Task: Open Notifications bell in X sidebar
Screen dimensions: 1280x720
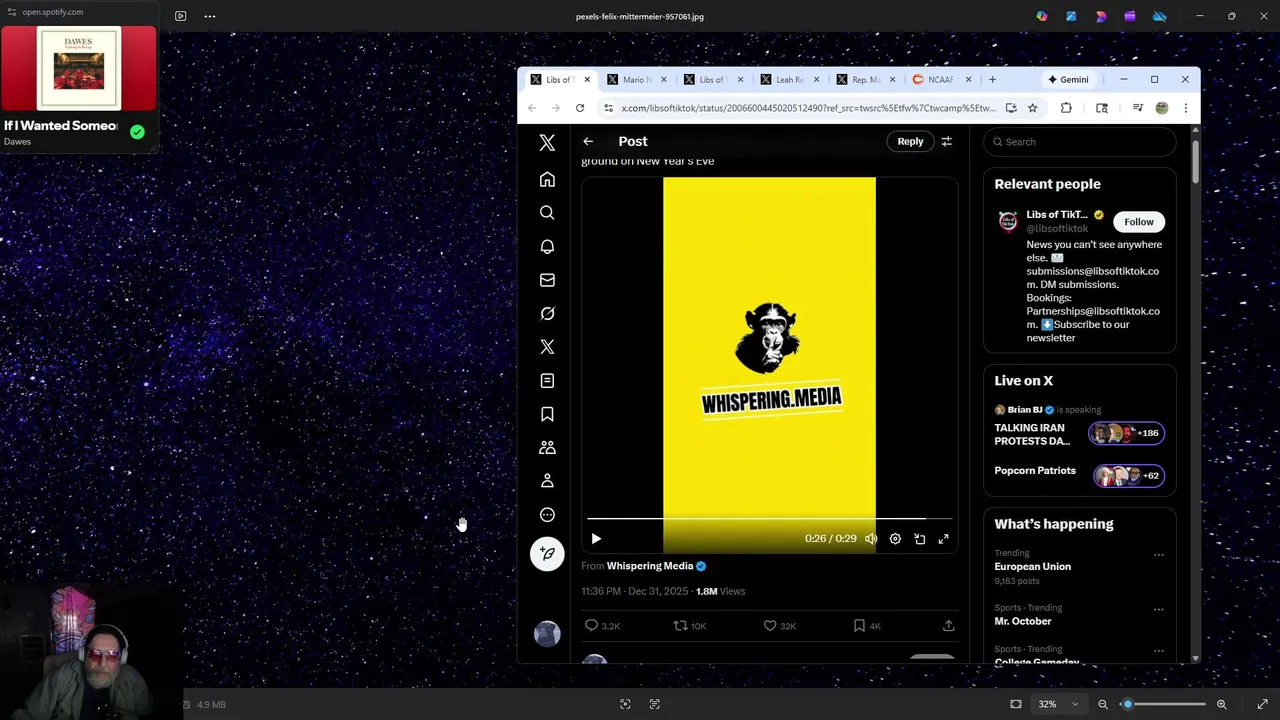Action: point(547,247)
